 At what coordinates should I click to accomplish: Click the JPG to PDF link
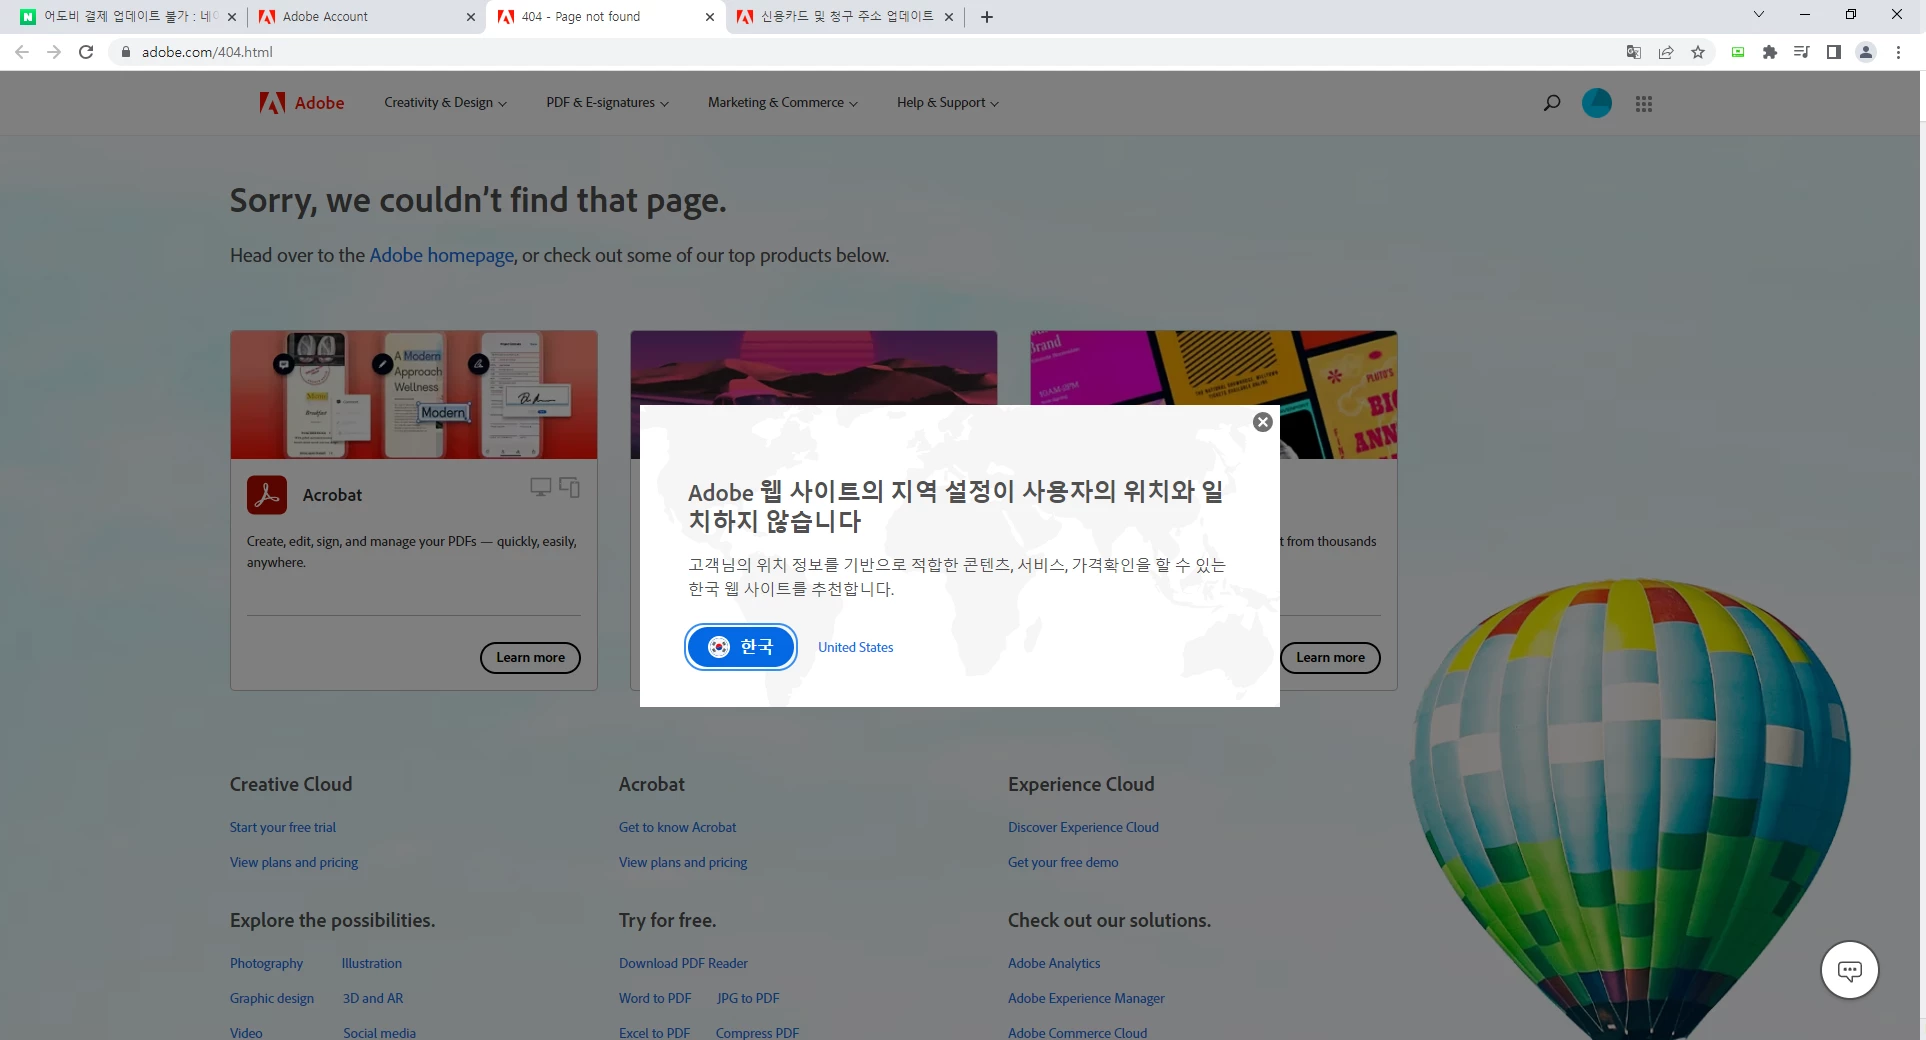[x=748, y=998]
